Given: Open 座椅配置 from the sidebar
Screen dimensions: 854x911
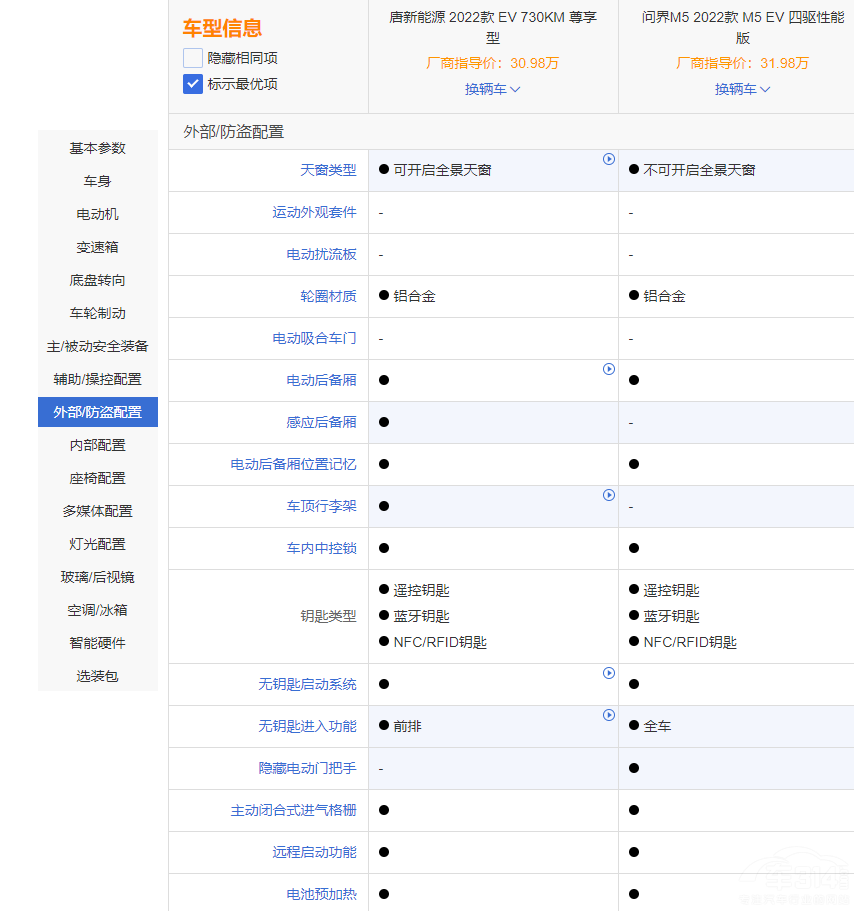Looking at the screenshot, I should click(98, 478).
